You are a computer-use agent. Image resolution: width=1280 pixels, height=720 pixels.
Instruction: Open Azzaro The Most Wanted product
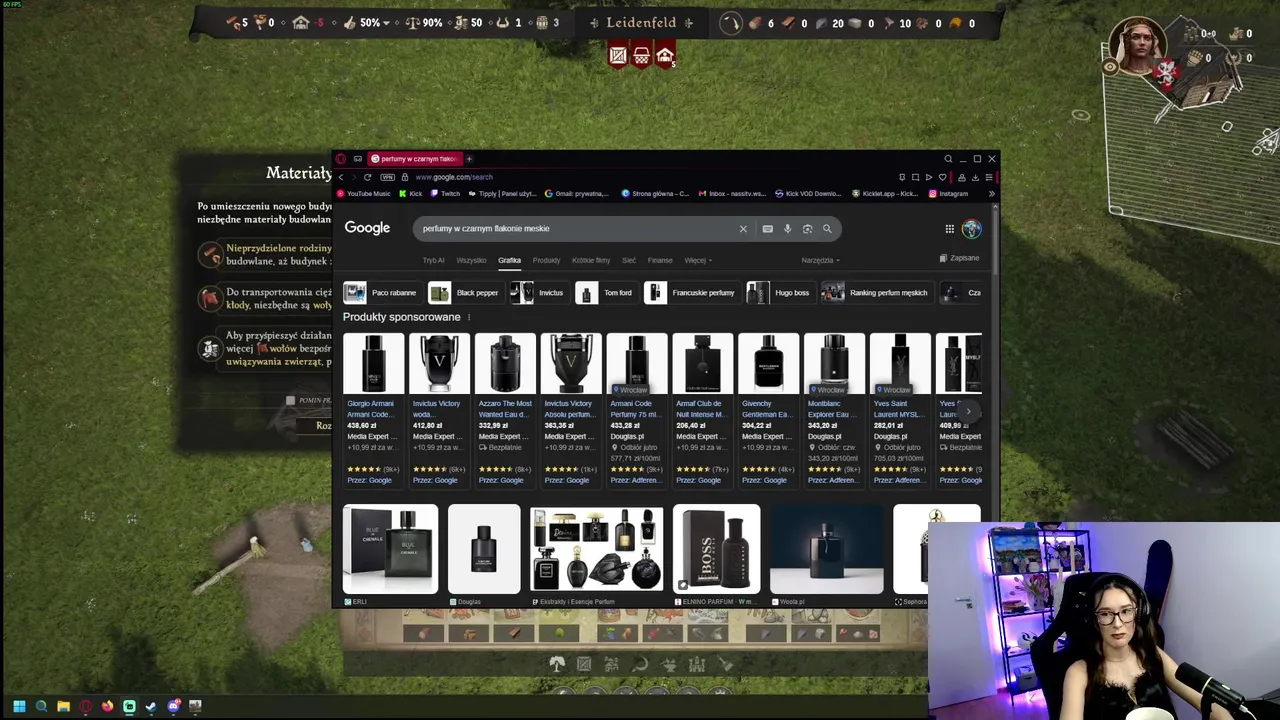click(505, 410)
